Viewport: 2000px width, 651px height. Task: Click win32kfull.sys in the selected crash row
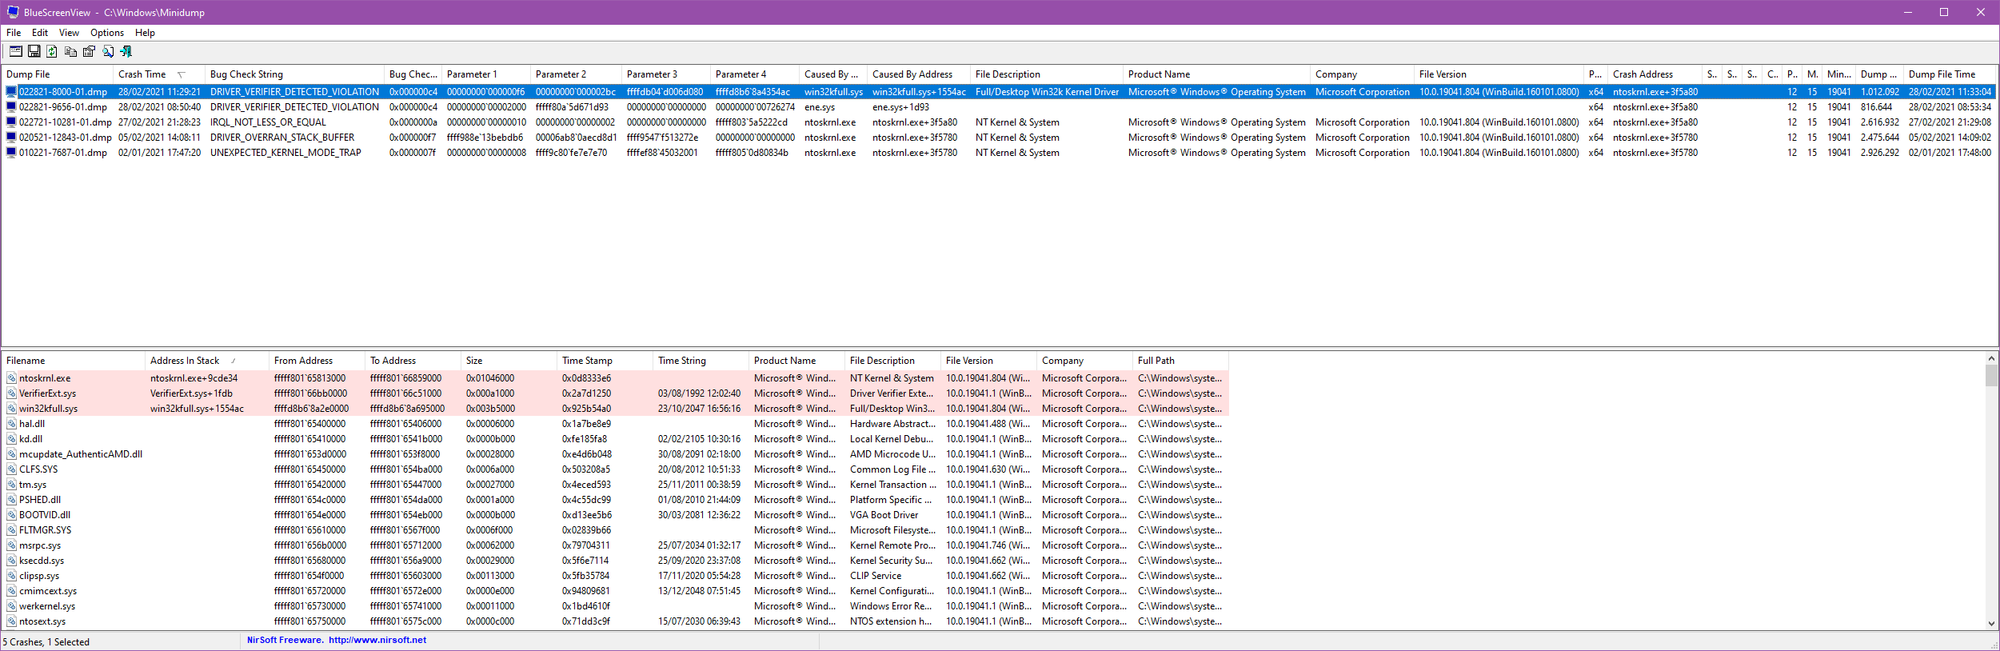tap(833, 92)
